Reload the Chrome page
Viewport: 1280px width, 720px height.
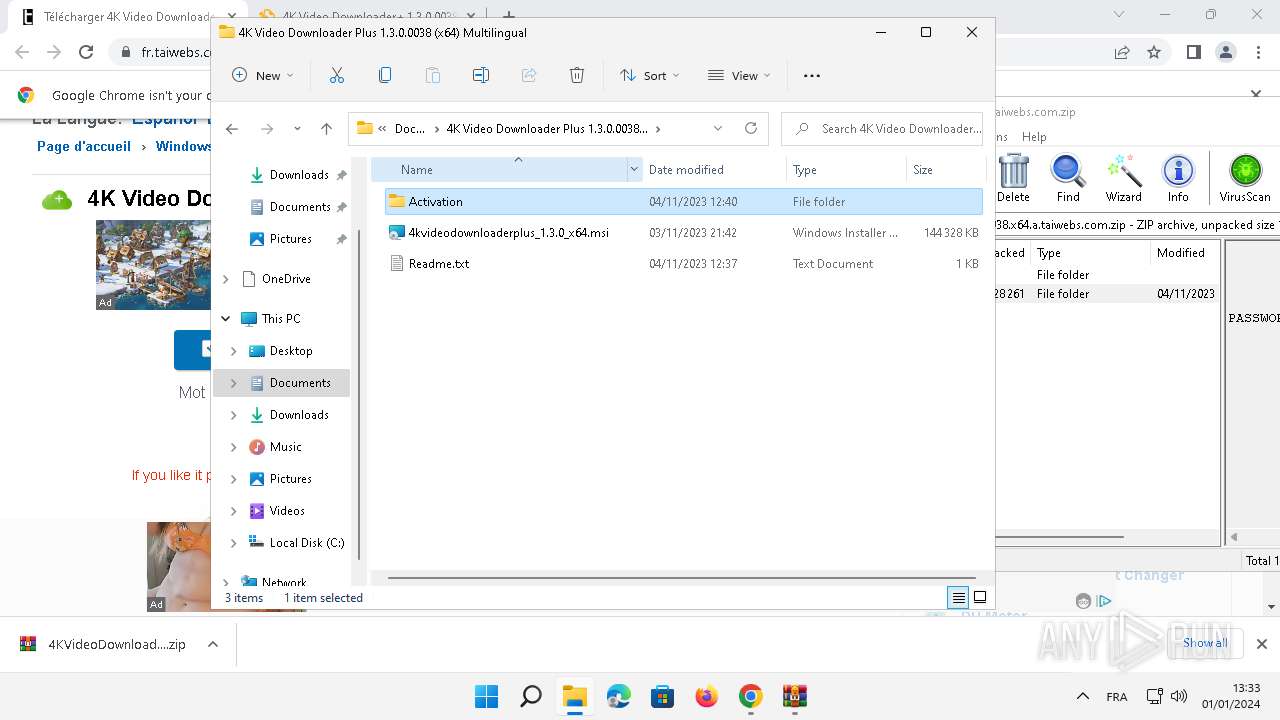pyautogui.click(x=86, y=52)
